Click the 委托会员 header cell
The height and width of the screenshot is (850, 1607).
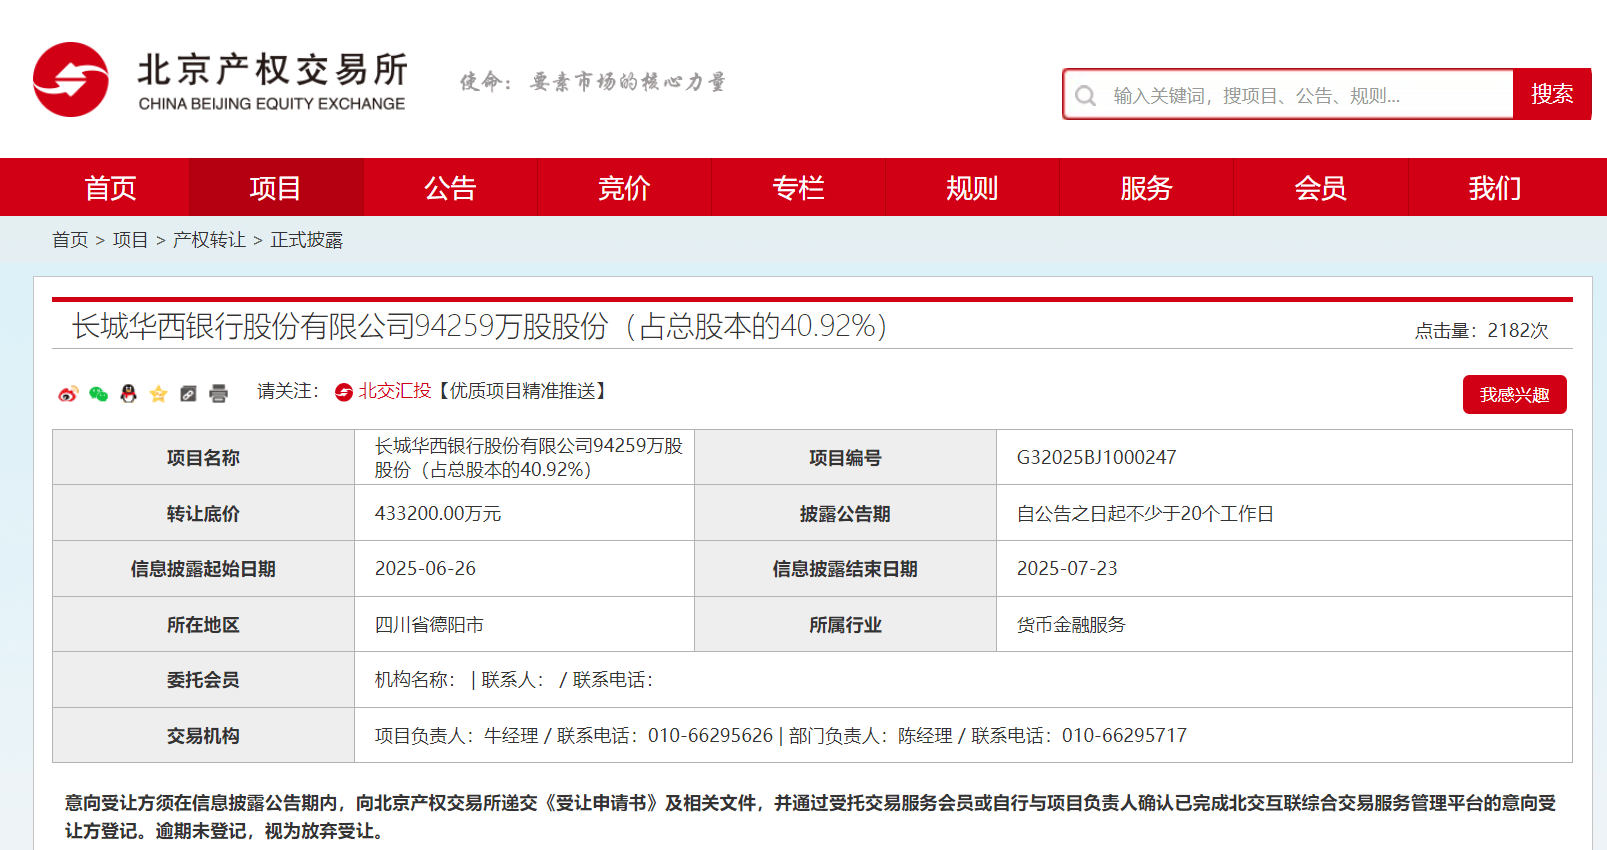click(x=203, y=680)
